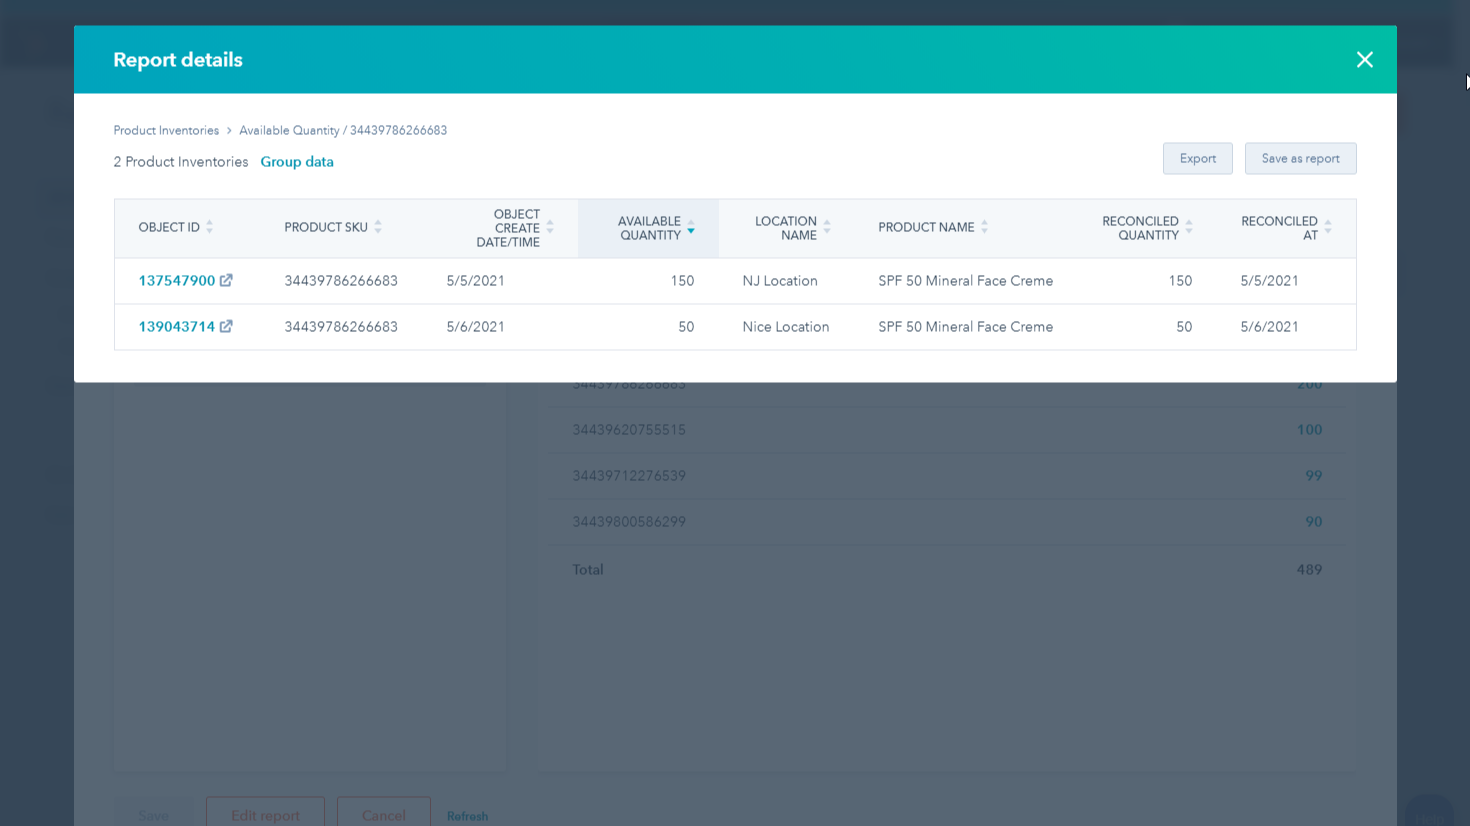
Task: Sort by Product Name column arrows
Action: click(984, 228)
